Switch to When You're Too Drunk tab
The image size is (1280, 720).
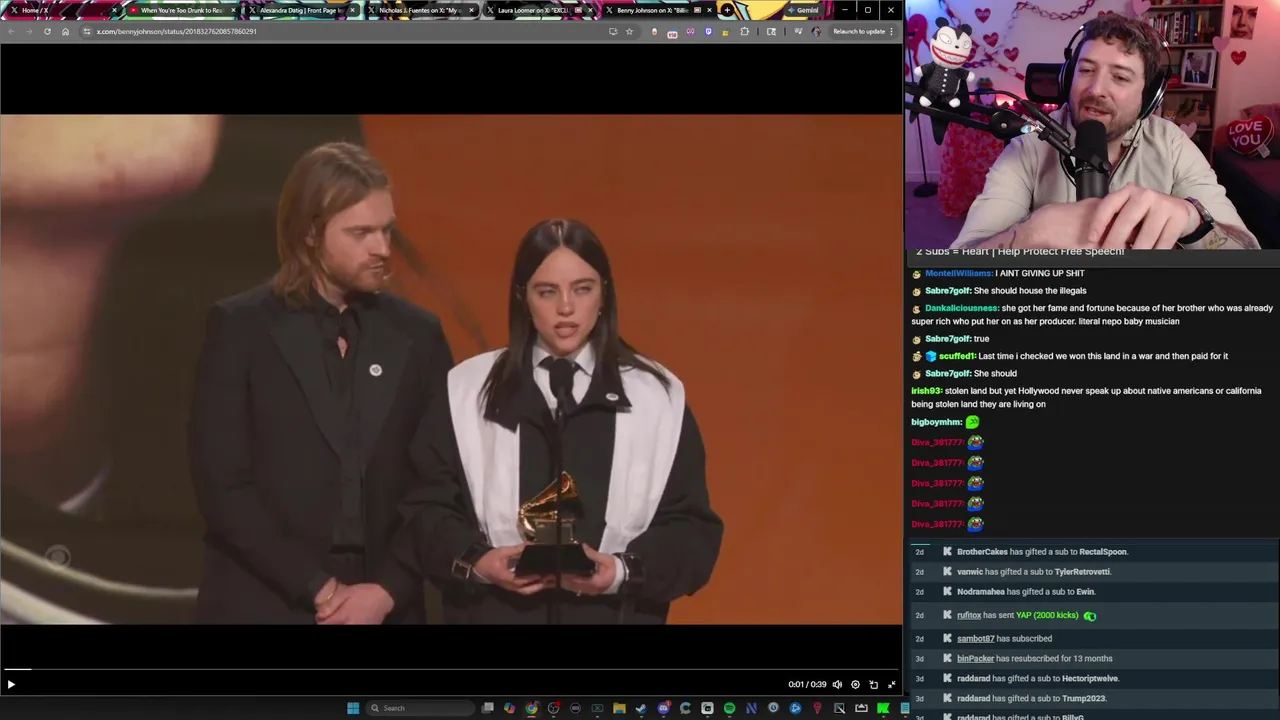(181, 10)
